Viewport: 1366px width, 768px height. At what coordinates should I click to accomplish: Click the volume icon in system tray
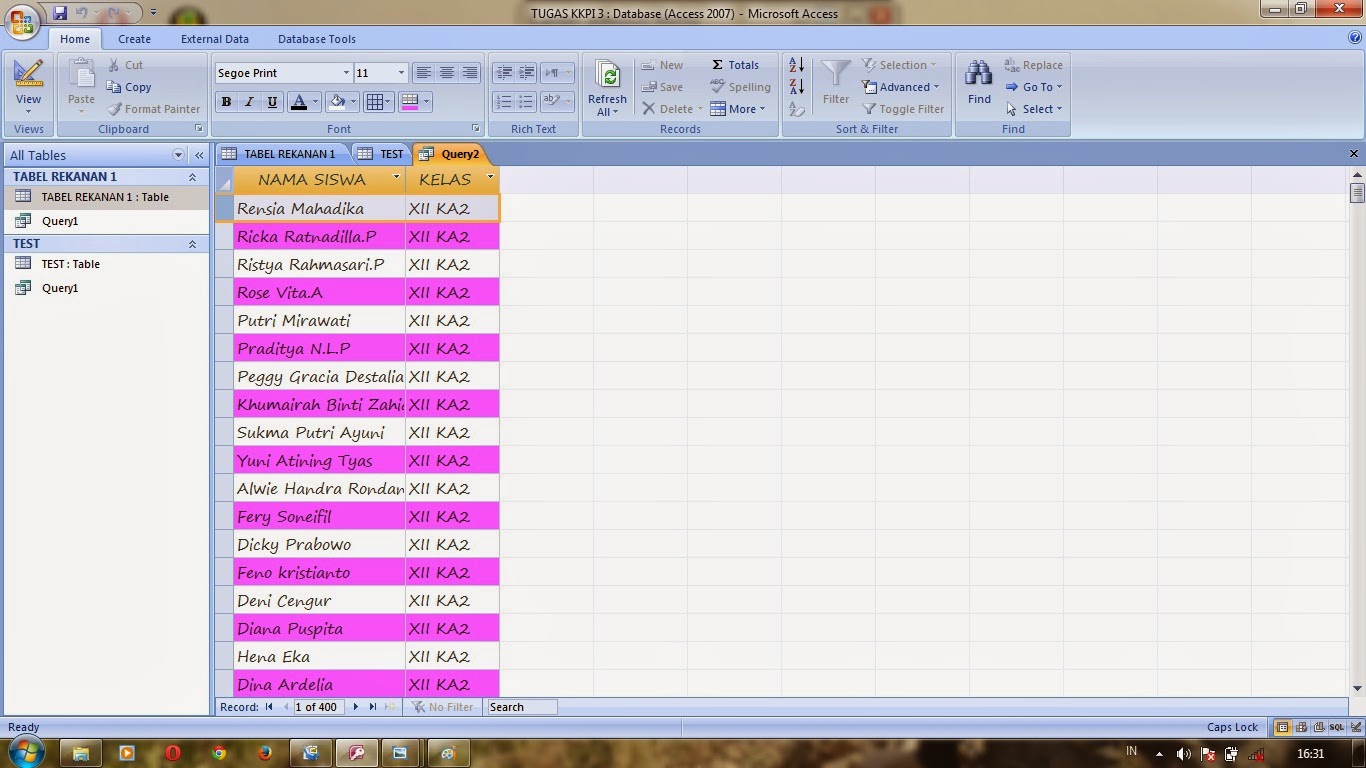[1184, 754]
